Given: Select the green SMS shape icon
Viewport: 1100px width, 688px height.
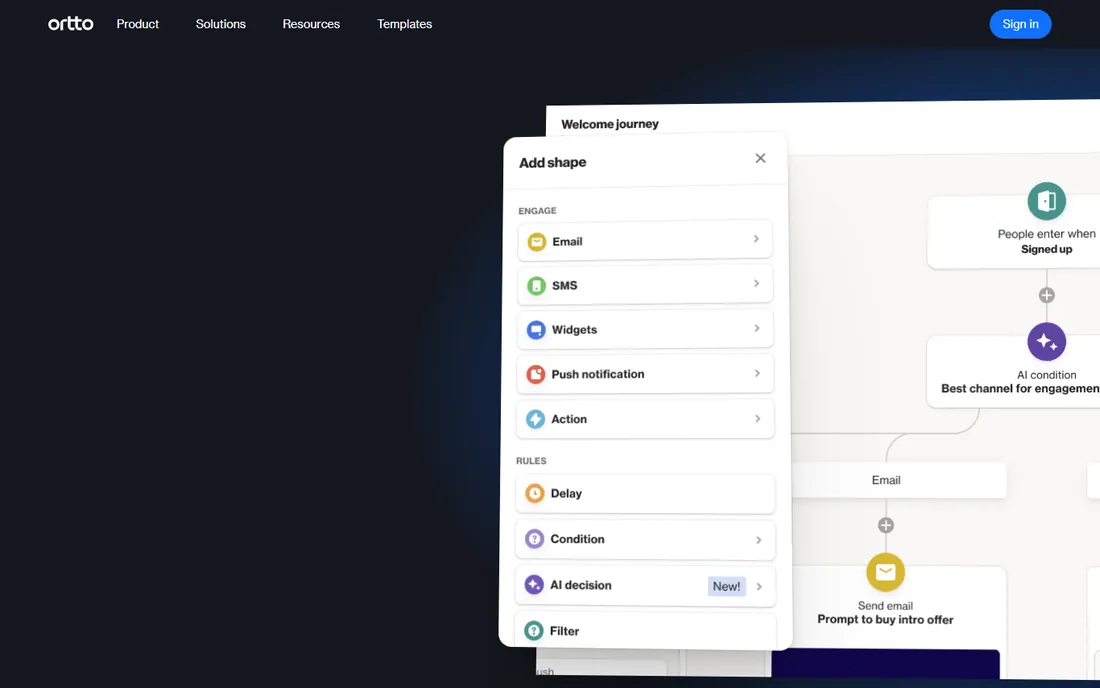Looking at the screenshot, I should (537, 286).
